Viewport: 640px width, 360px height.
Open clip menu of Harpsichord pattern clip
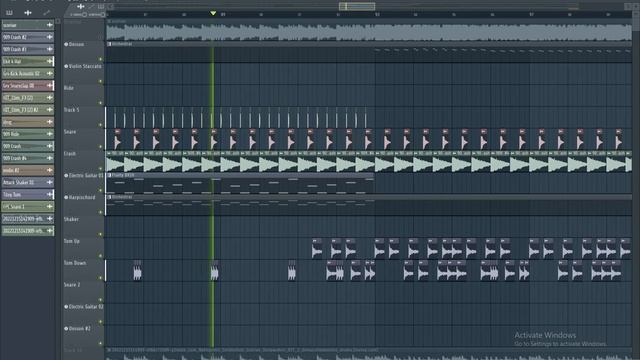109,197
